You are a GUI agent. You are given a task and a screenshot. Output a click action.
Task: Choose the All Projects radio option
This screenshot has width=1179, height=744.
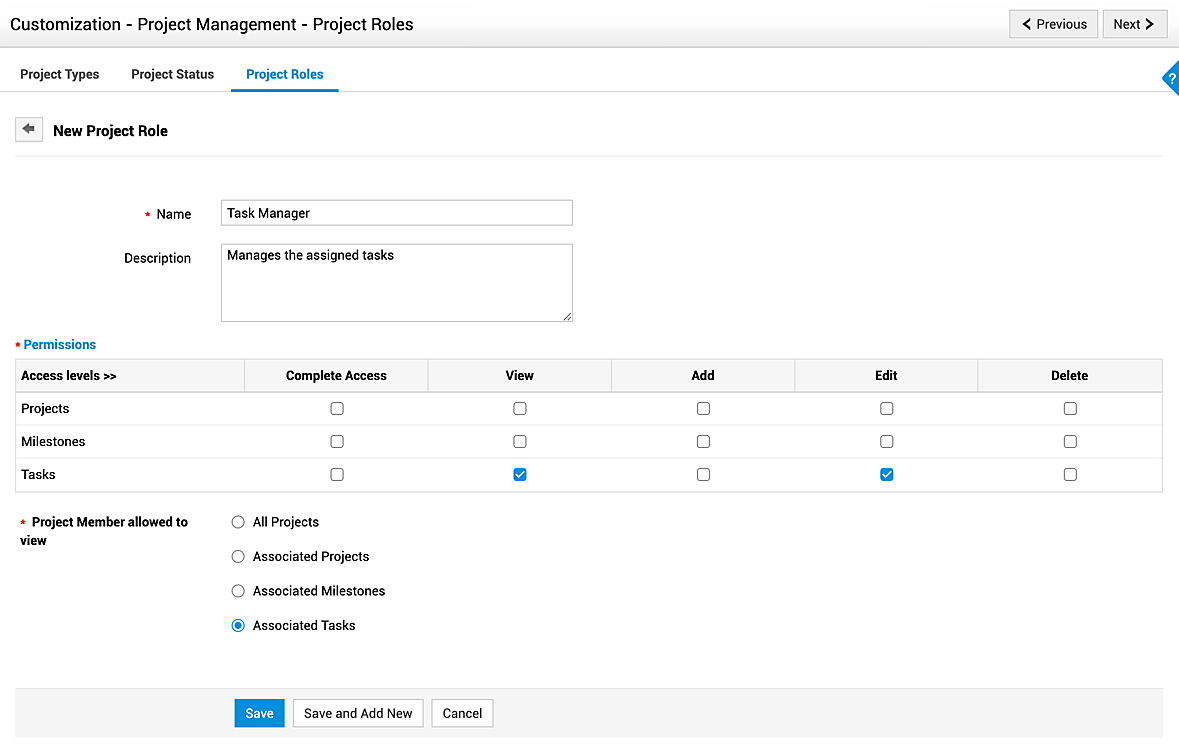[x=238, y=522]
